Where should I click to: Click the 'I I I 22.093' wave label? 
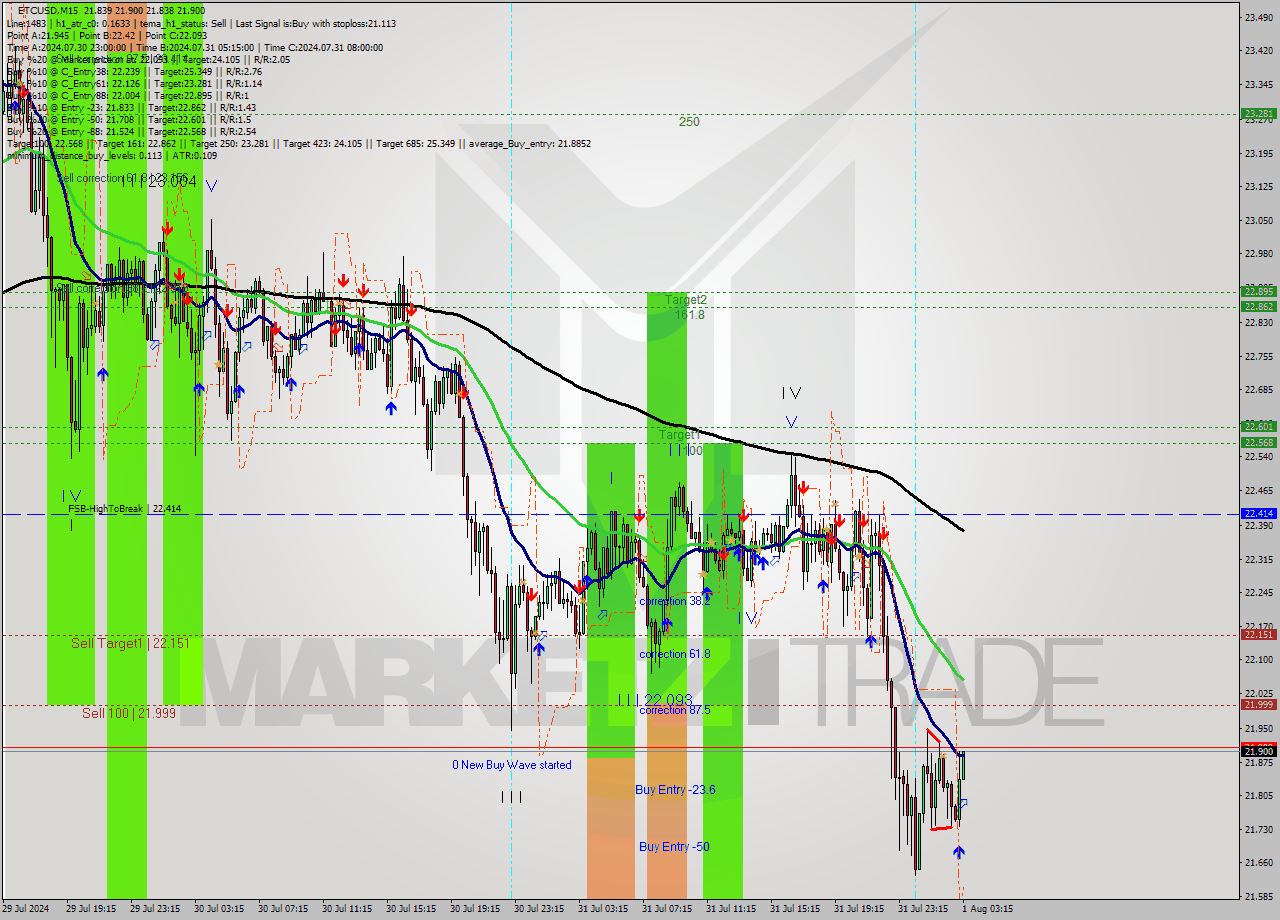[x=654, y=698]
